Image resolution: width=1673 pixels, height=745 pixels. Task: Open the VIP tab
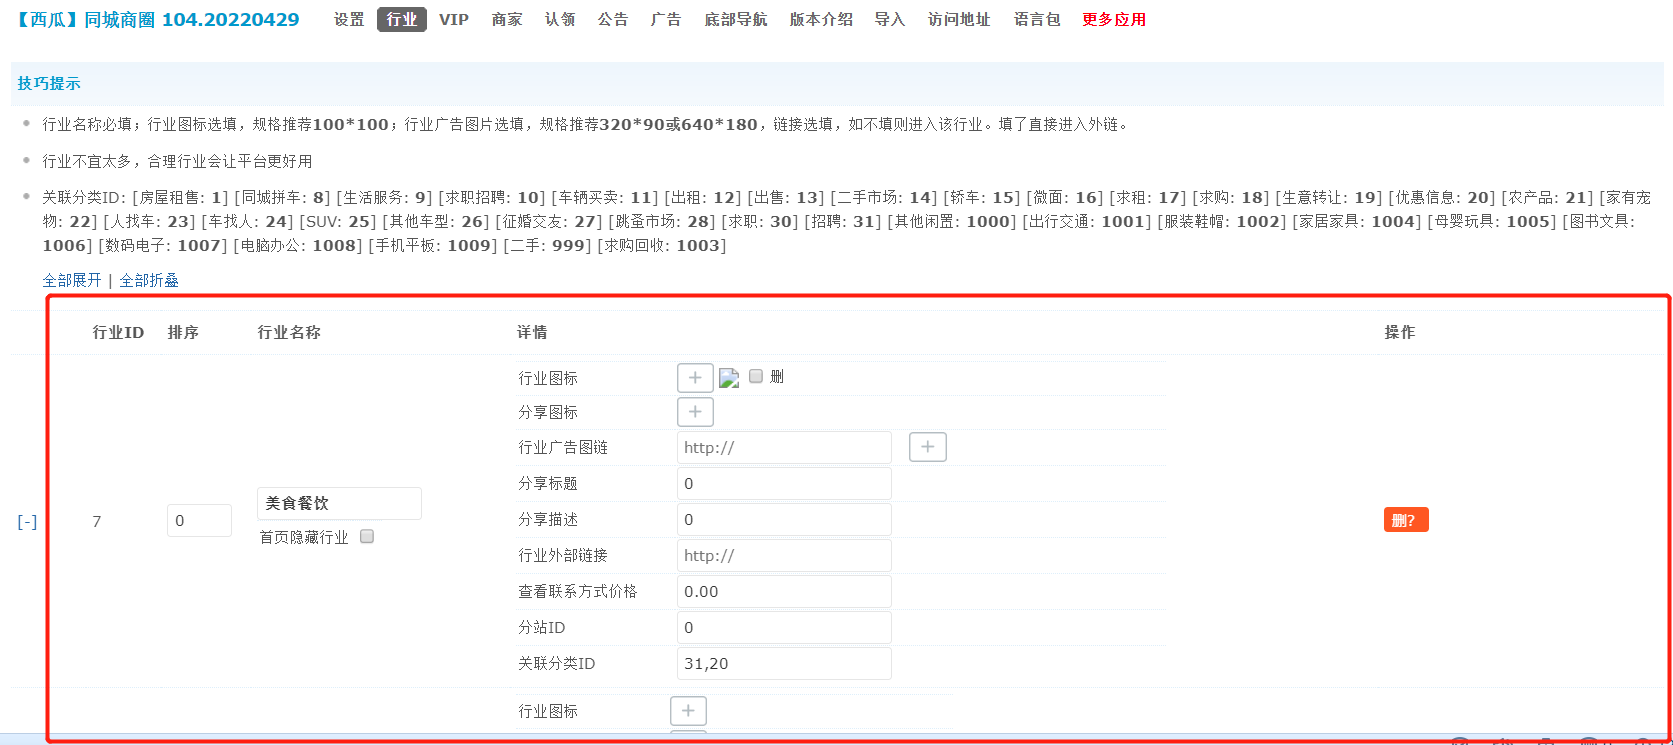tap(454, 19)
